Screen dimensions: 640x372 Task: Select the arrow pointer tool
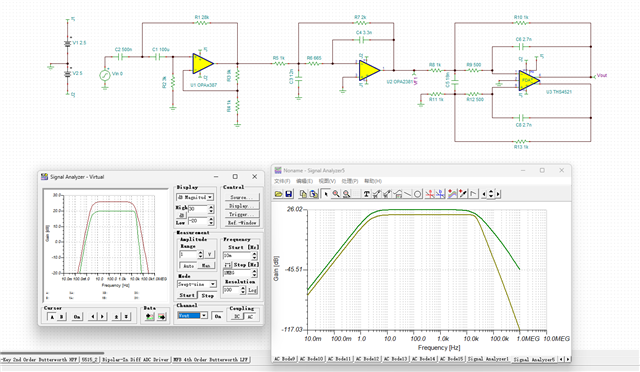point(326,194)
